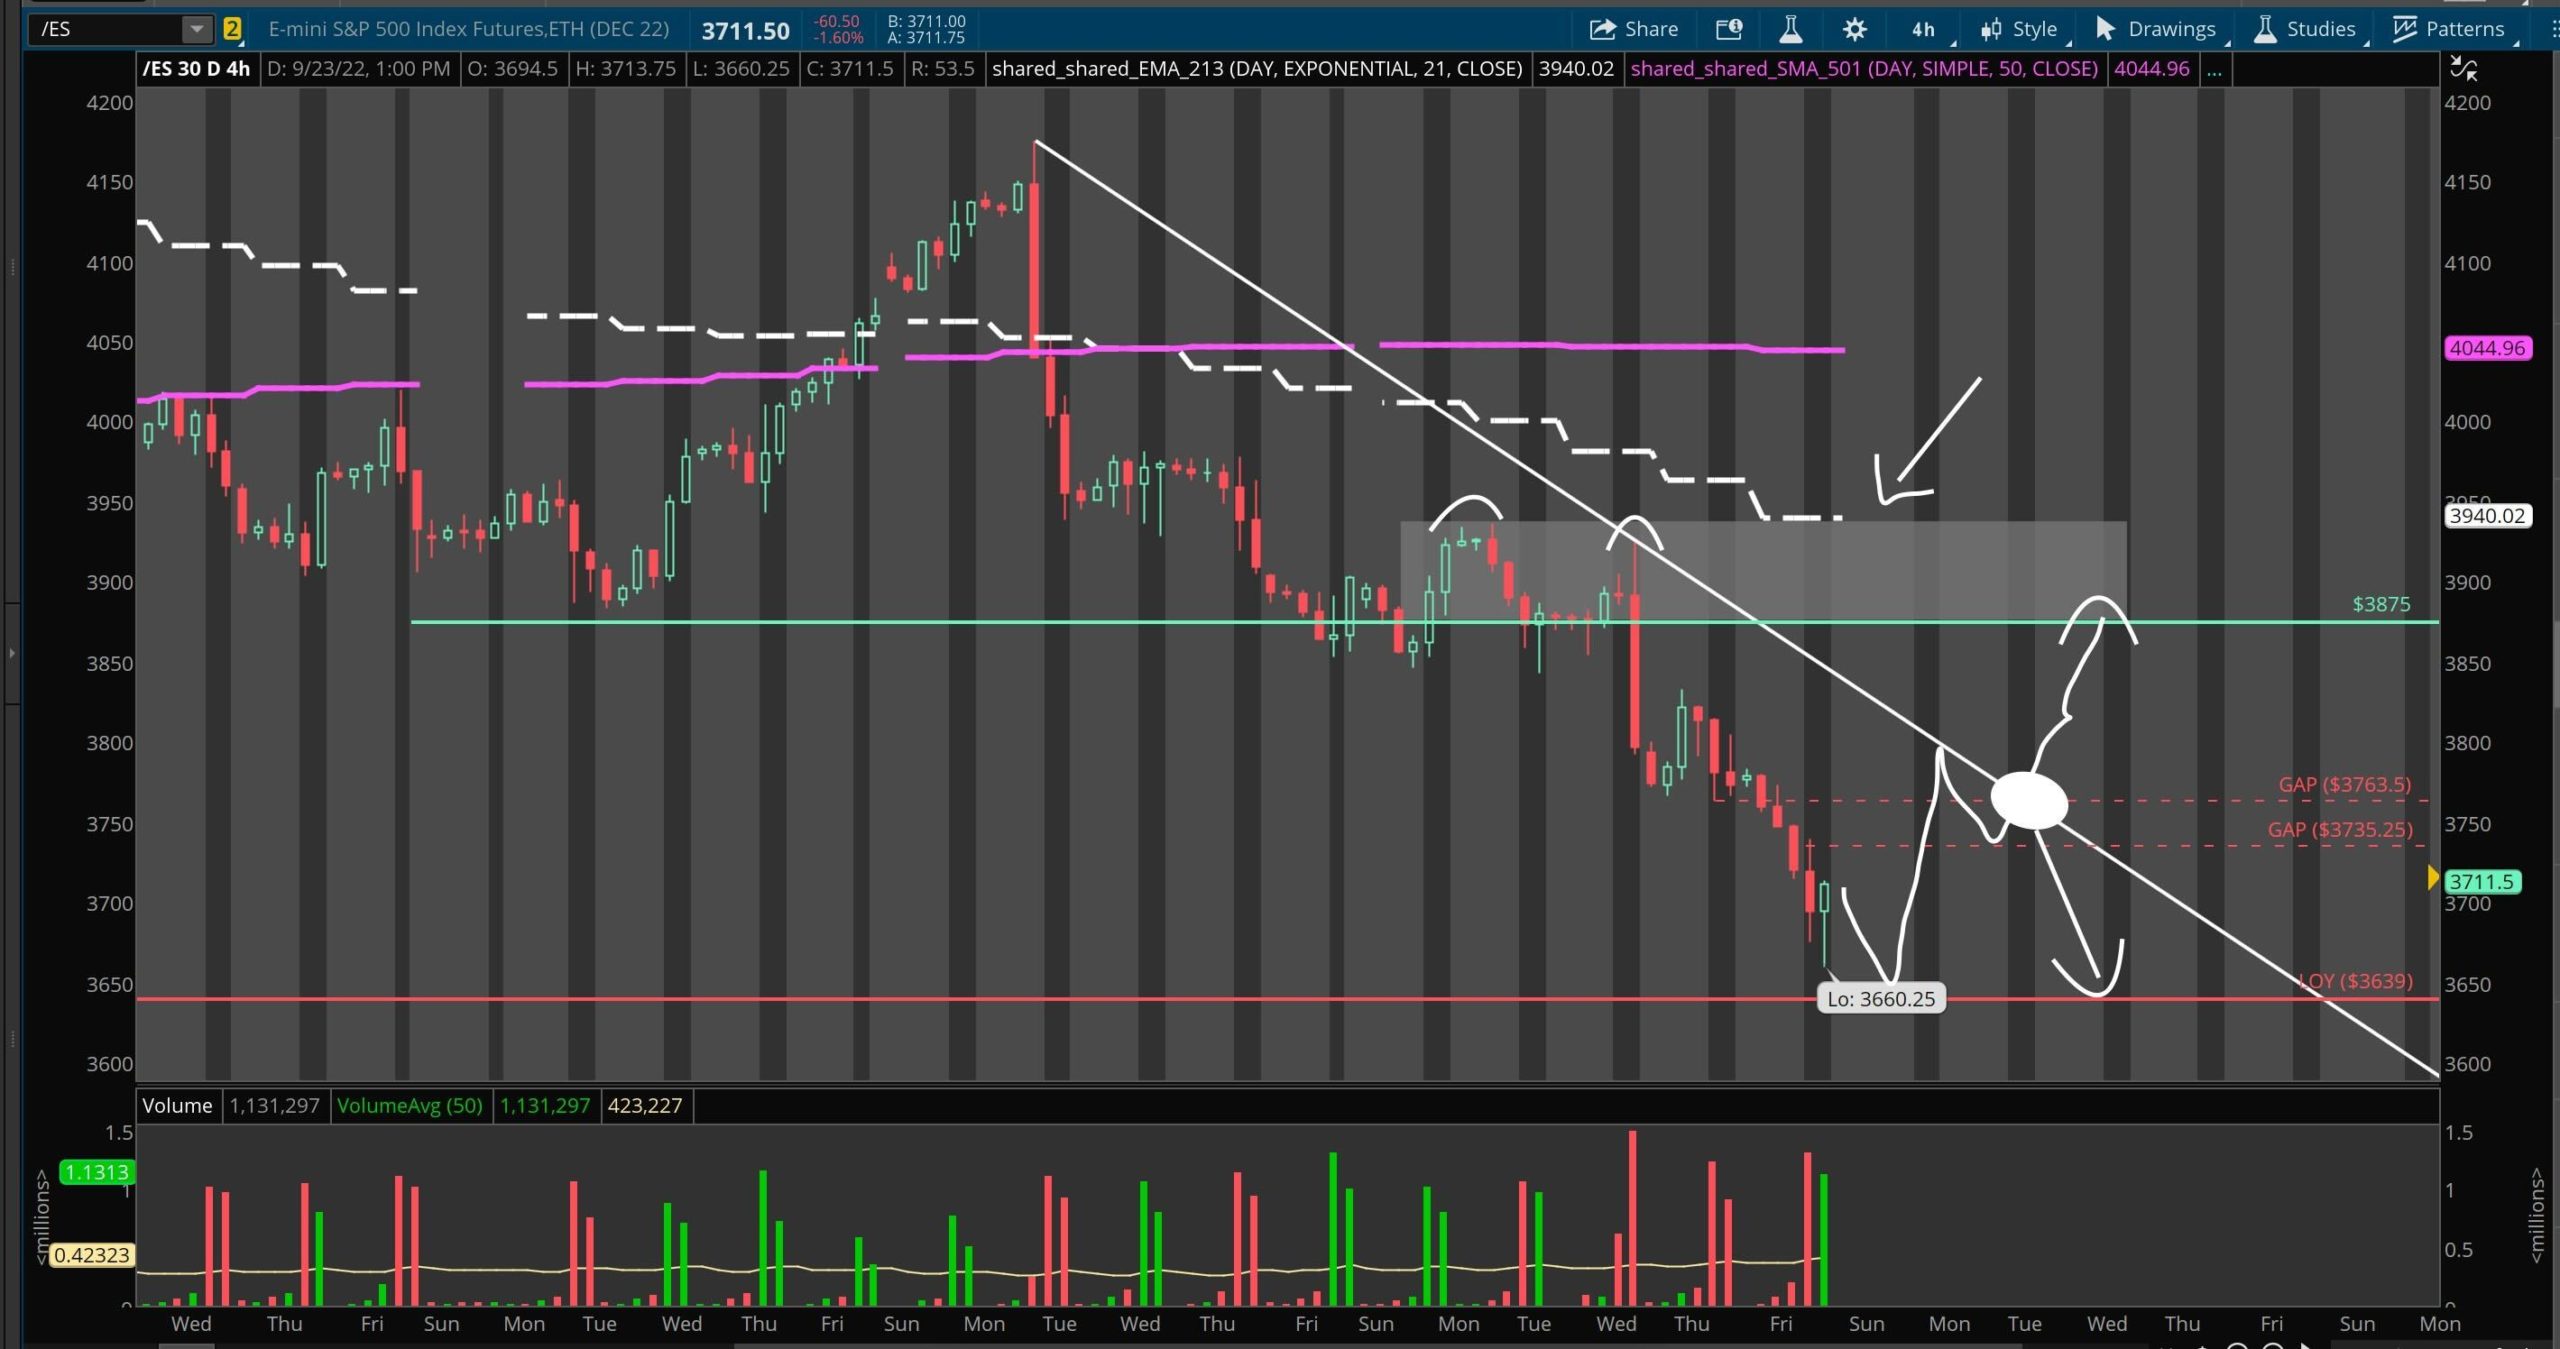2560x1349 pixels.
Task: Click the shared_shared_SMA_501 study label
Action: click(1864, 69)
